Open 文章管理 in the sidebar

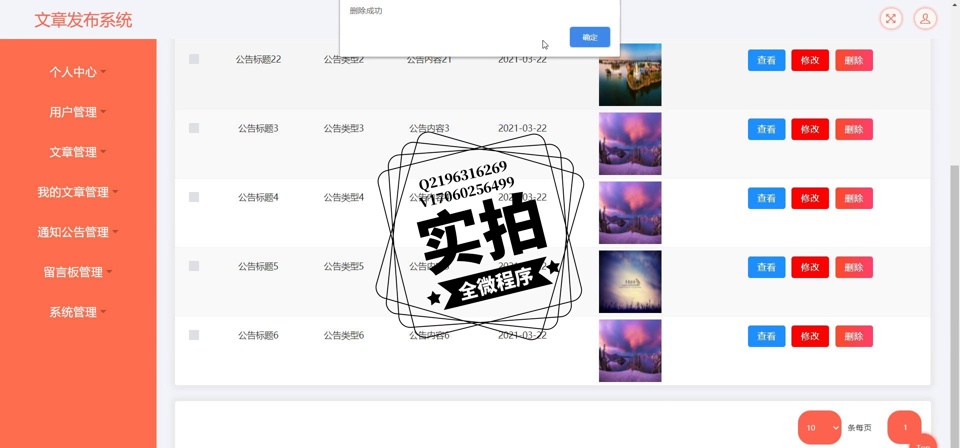coord(78,152)
